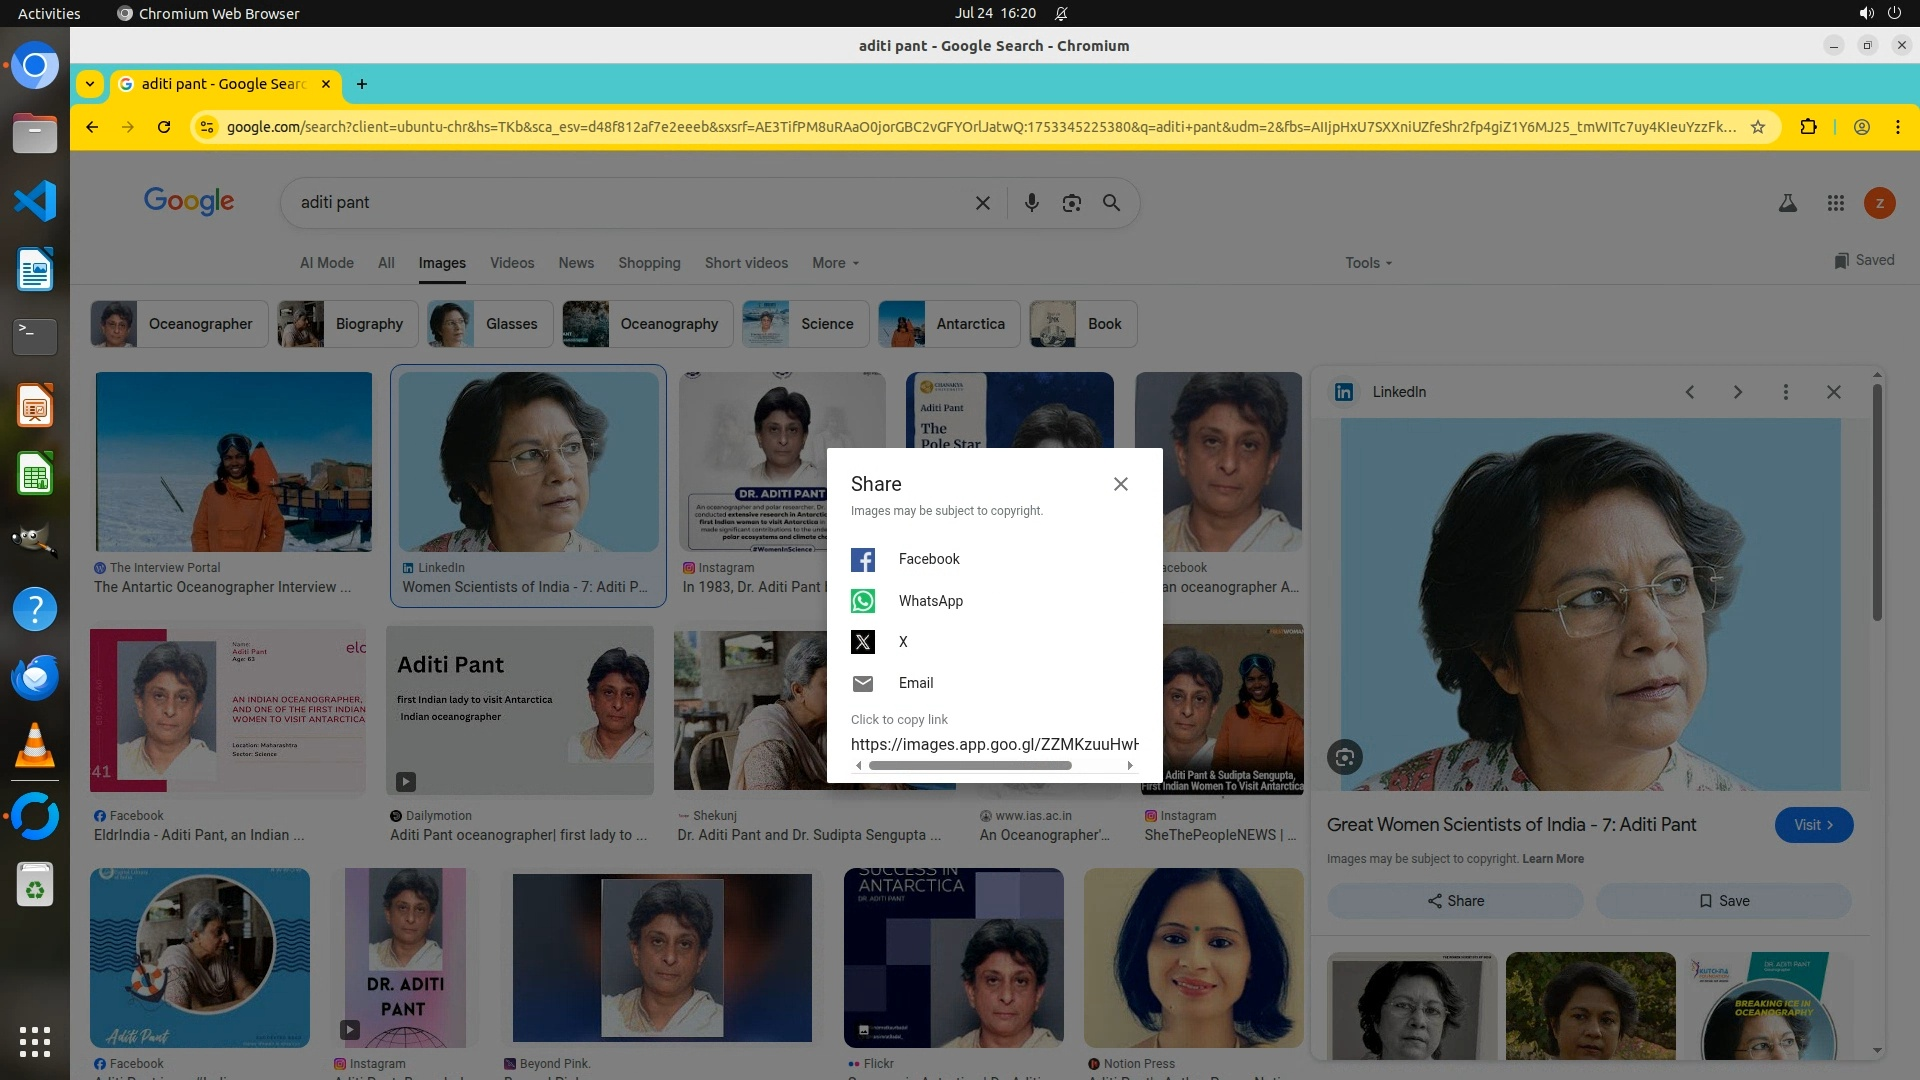Switch to the News tab

(x=575, y=263)
